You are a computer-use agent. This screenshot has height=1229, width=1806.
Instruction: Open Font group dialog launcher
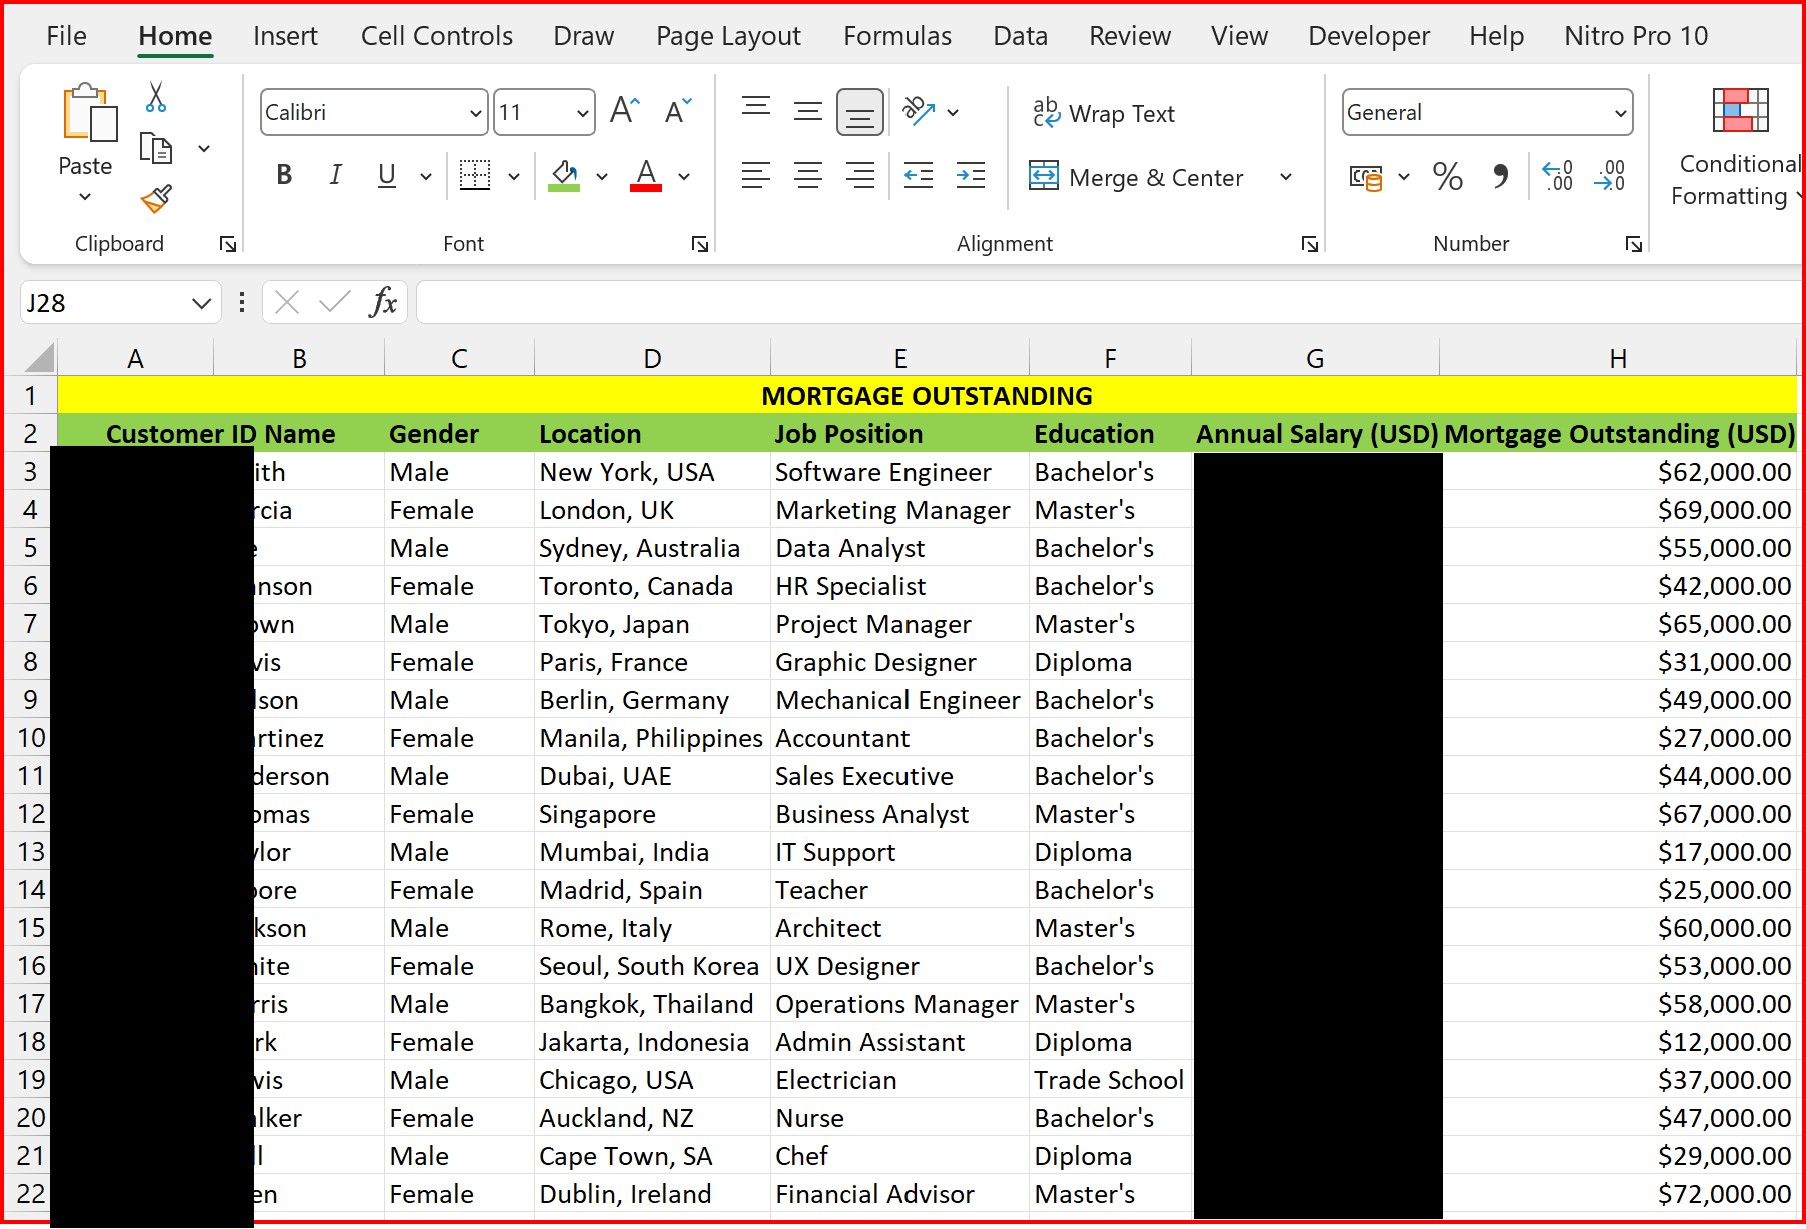coord(700,244)
